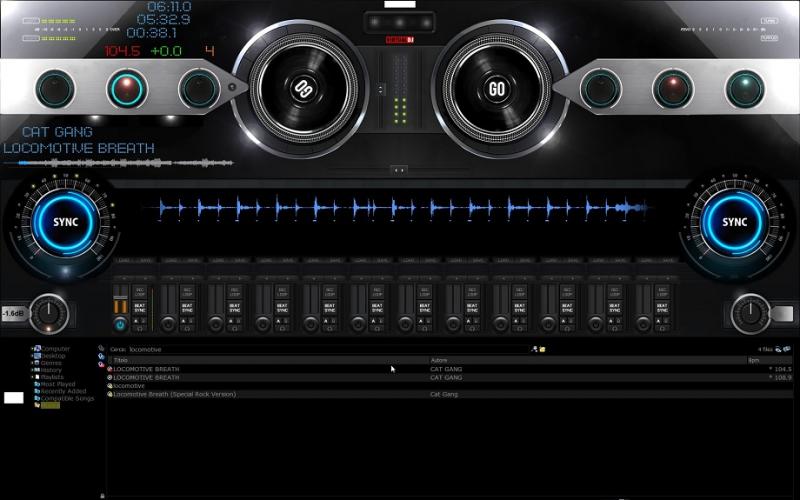The height and width of the screenshot is (500, 800).
Task: Click the round button nearest the right platter
Action: [601, 89]
